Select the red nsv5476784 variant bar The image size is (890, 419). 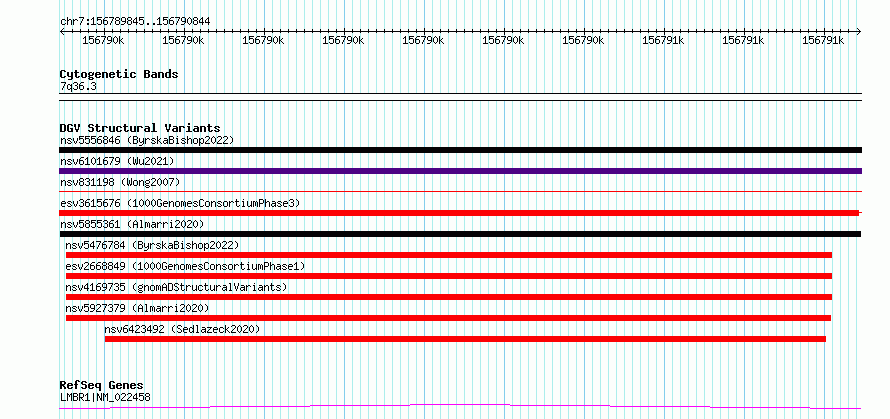coord(449,255)
